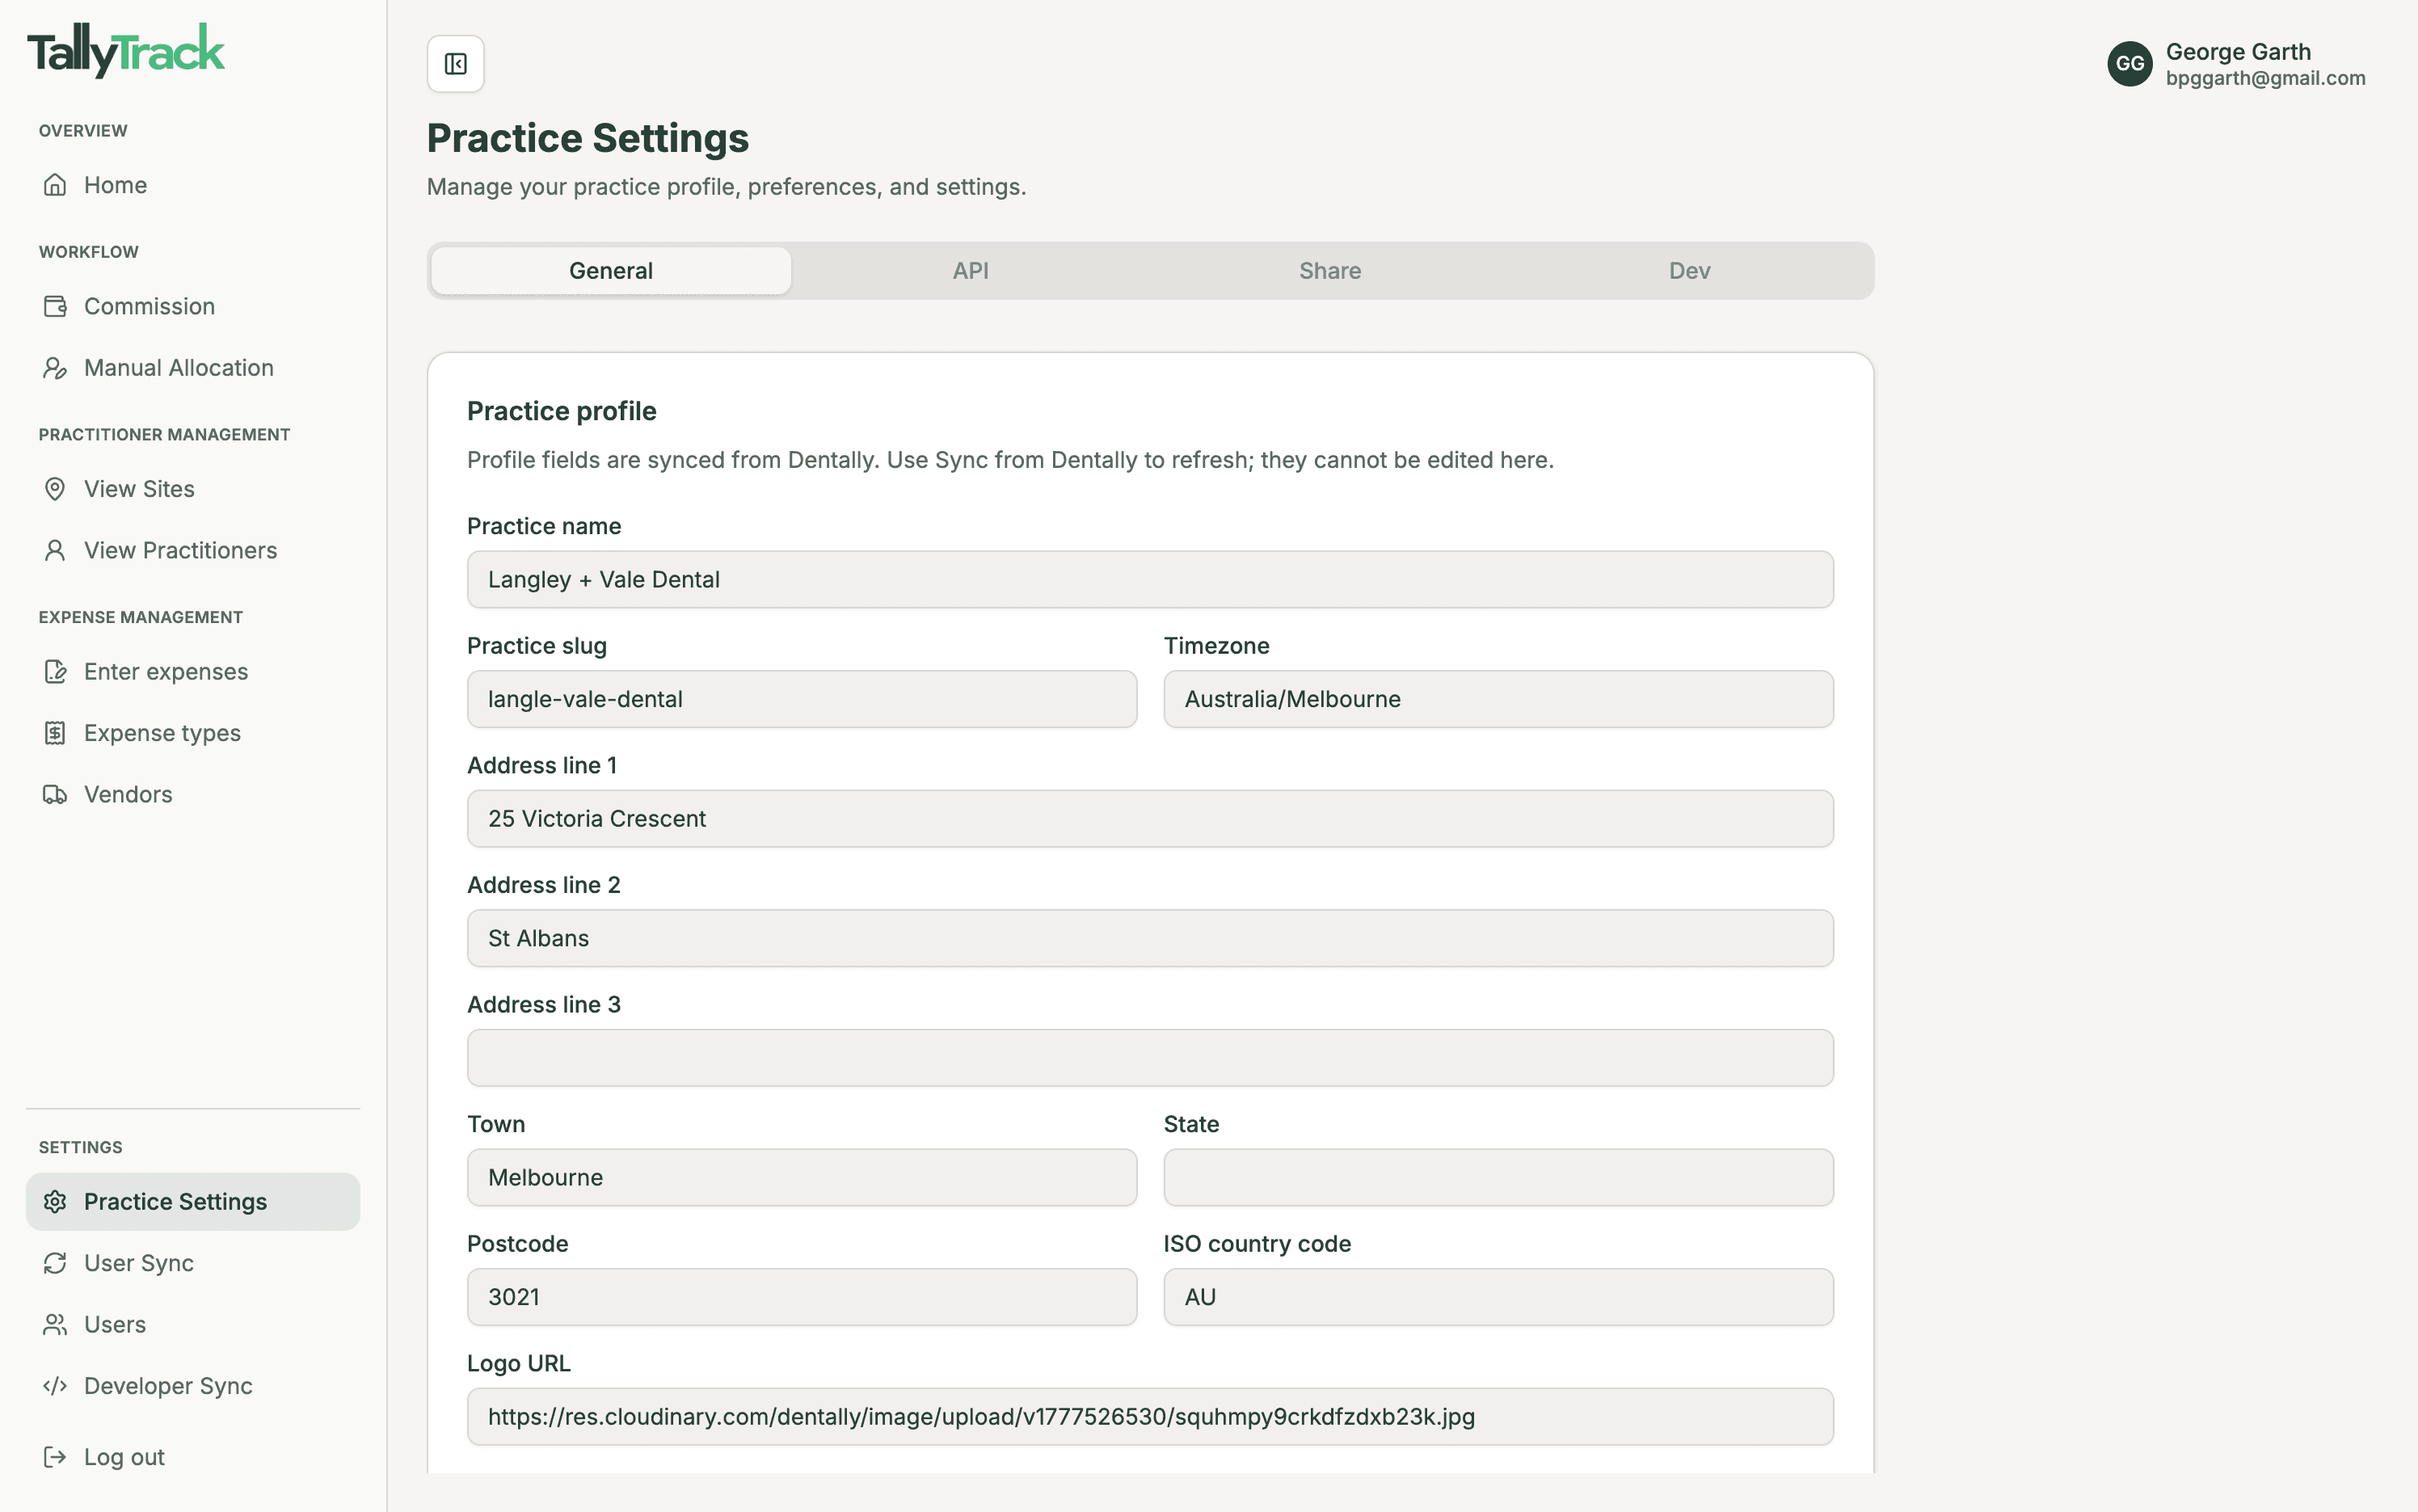Click the Commission wallet icon
The height and width of the screenshot is (1512, 2418).
(x=55, y=306)
